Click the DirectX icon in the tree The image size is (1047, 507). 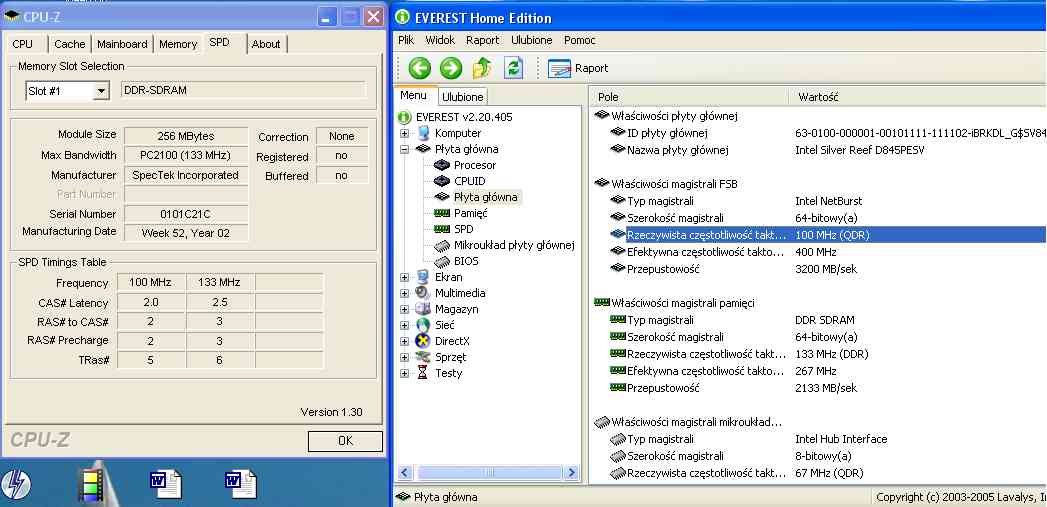[423, 341]
